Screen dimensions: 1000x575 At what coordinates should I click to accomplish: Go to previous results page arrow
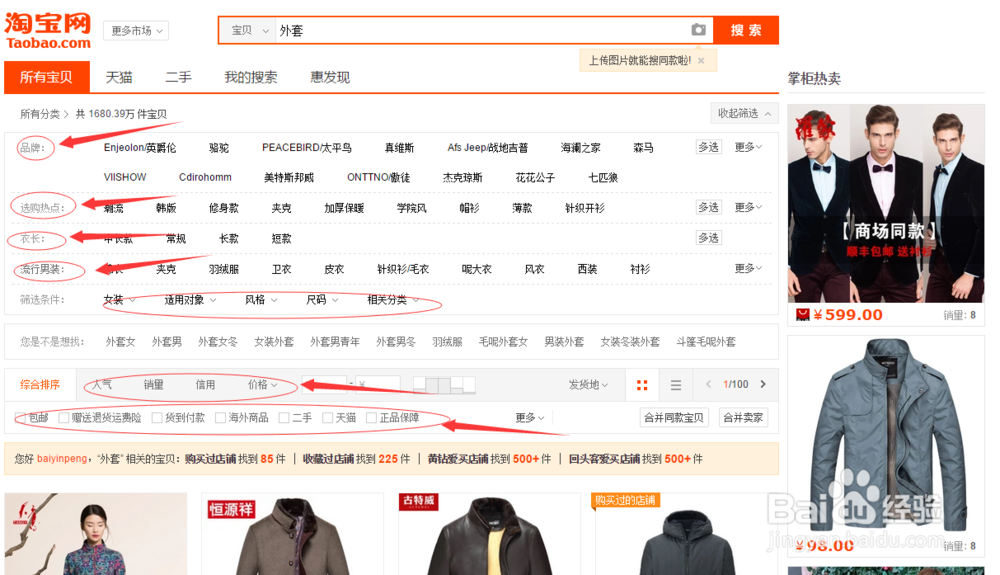click(x=708, y=384)
